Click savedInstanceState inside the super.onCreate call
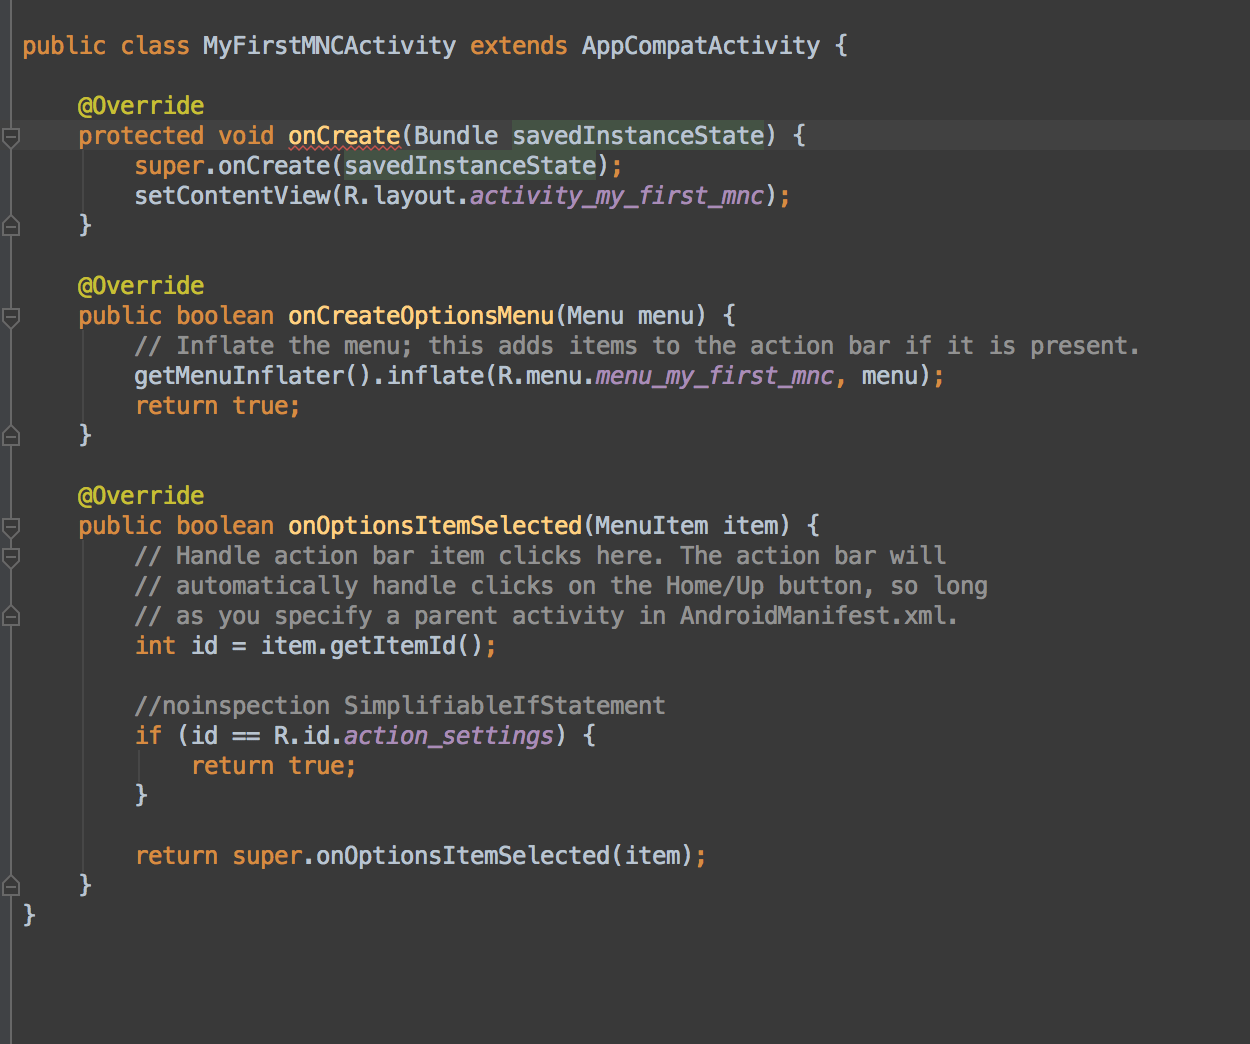This screenshot has width=1250, height=1044. (x=470, y=166)
